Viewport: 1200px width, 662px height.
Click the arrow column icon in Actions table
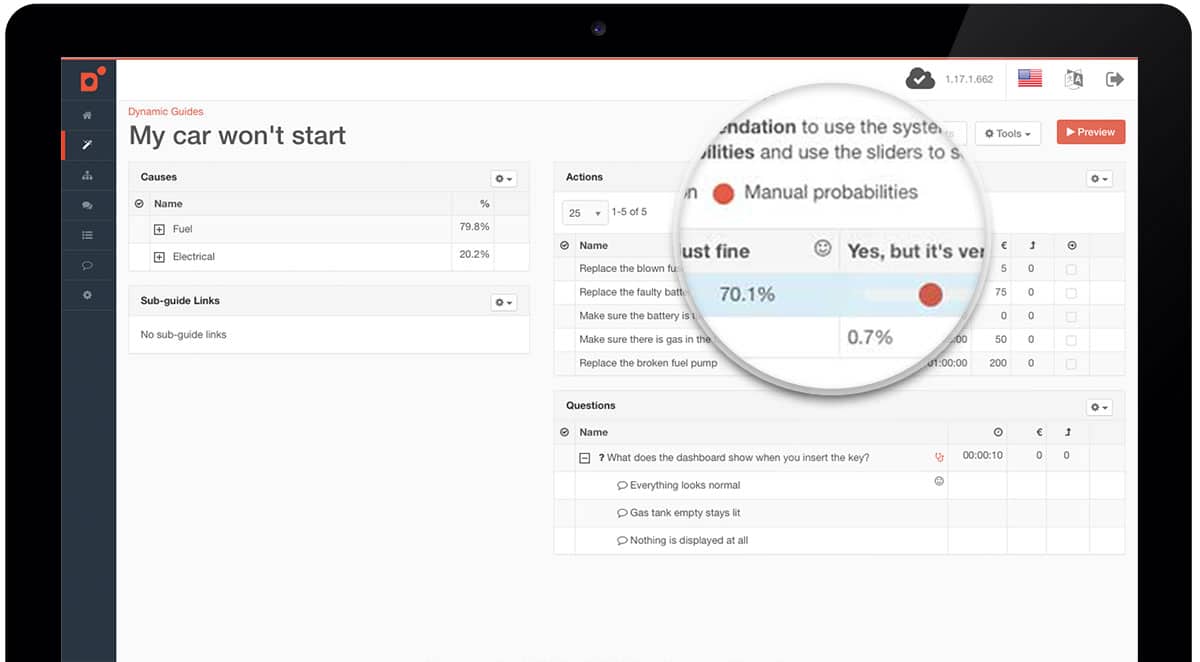pos(1031,245)
